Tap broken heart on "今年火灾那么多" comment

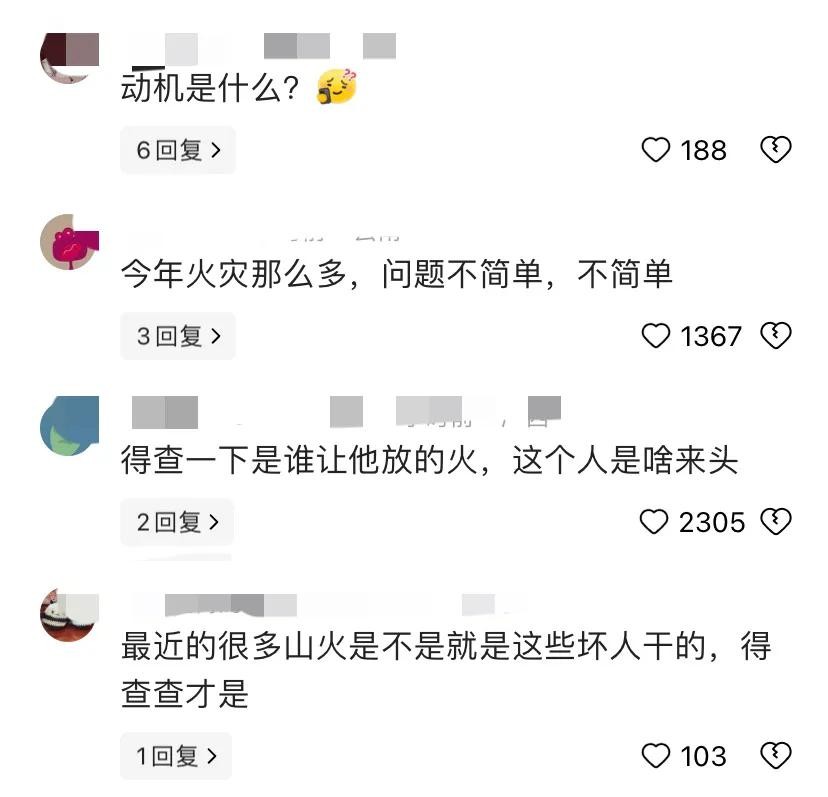click(775, 336)
